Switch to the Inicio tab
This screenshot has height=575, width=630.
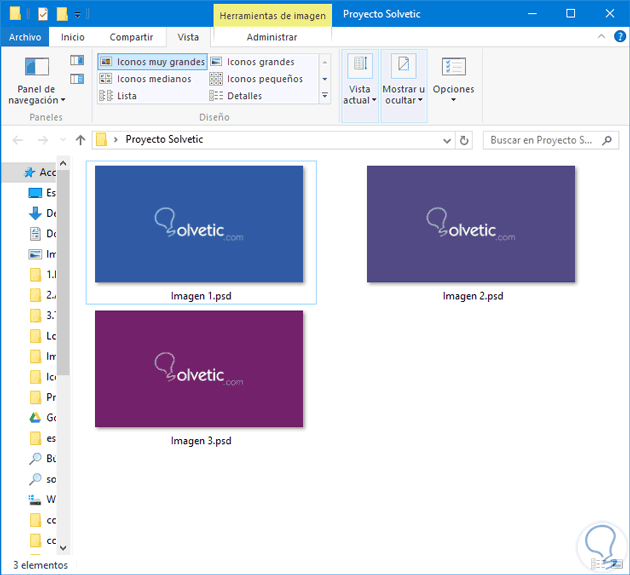(x=73, y=37)
